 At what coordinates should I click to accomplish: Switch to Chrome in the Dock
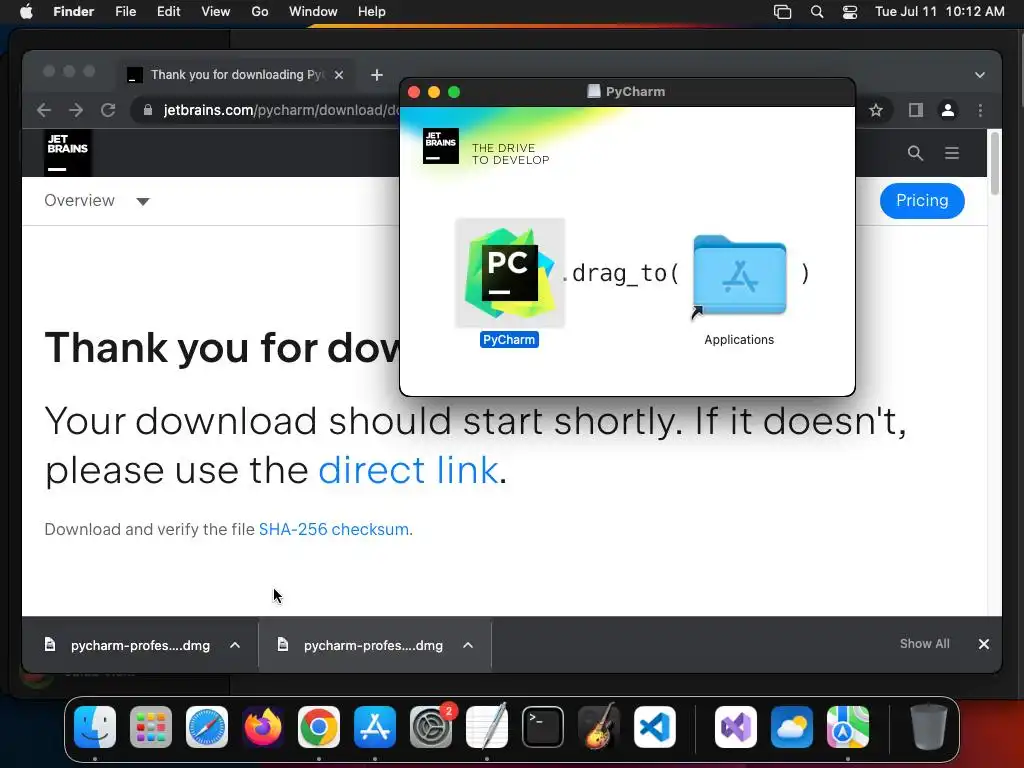[x=319, y=727]
